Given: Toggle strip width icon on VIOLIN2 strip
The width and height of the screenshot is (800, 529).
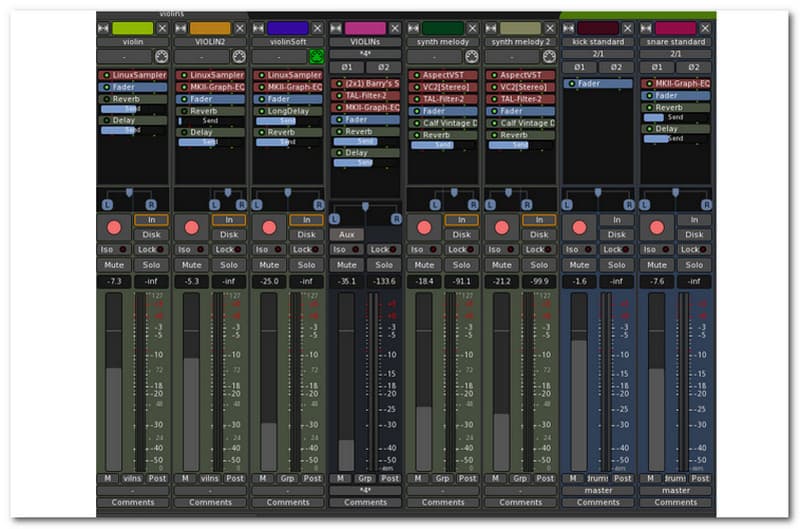Looking at the screenshot, I should pyautogui.click(x=181, y=28).
